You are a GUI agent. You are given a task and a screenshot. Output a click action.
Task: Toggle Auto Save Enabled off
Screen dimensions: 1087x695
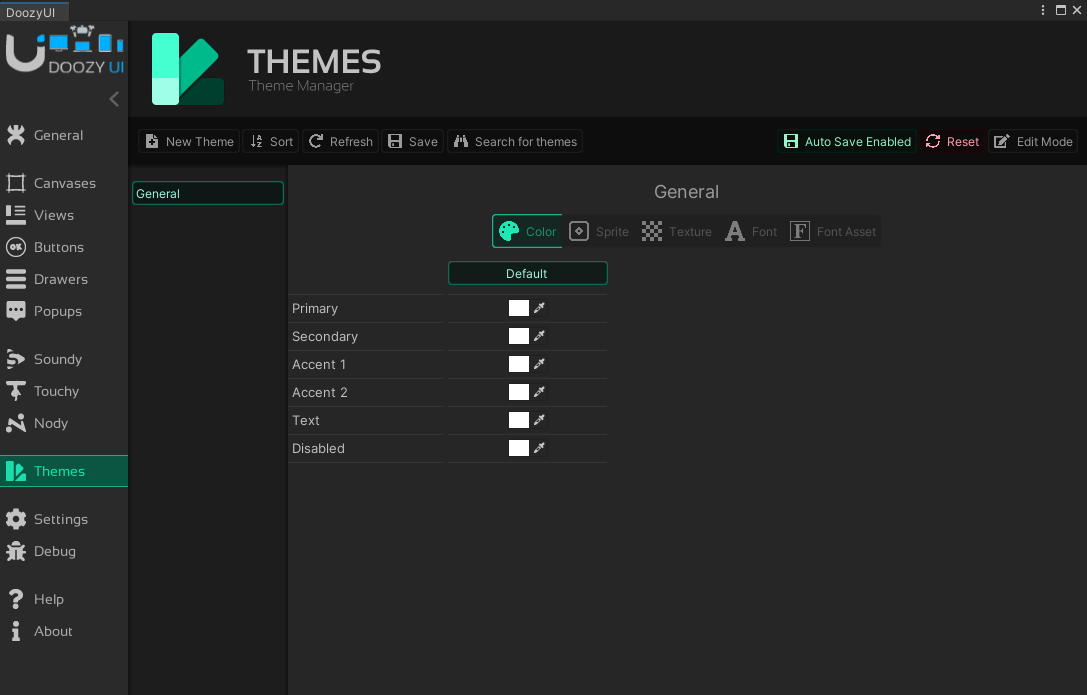[x=846, y=141]
